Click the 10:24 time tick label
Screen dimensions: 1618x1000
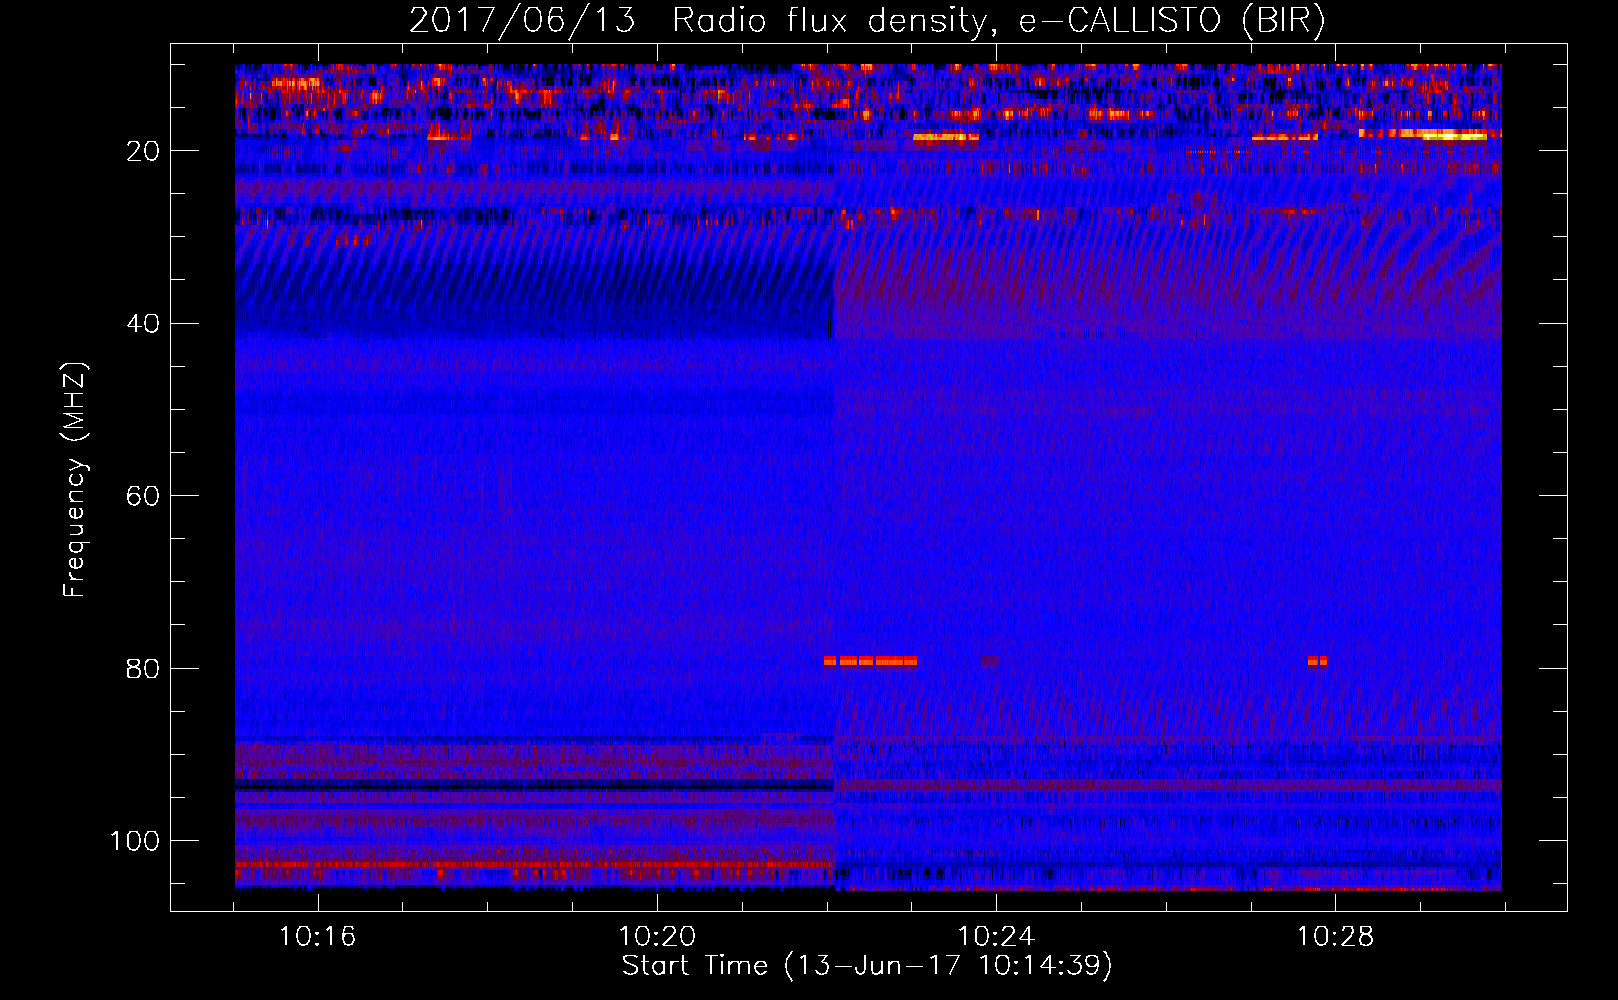tap(996, 937)
